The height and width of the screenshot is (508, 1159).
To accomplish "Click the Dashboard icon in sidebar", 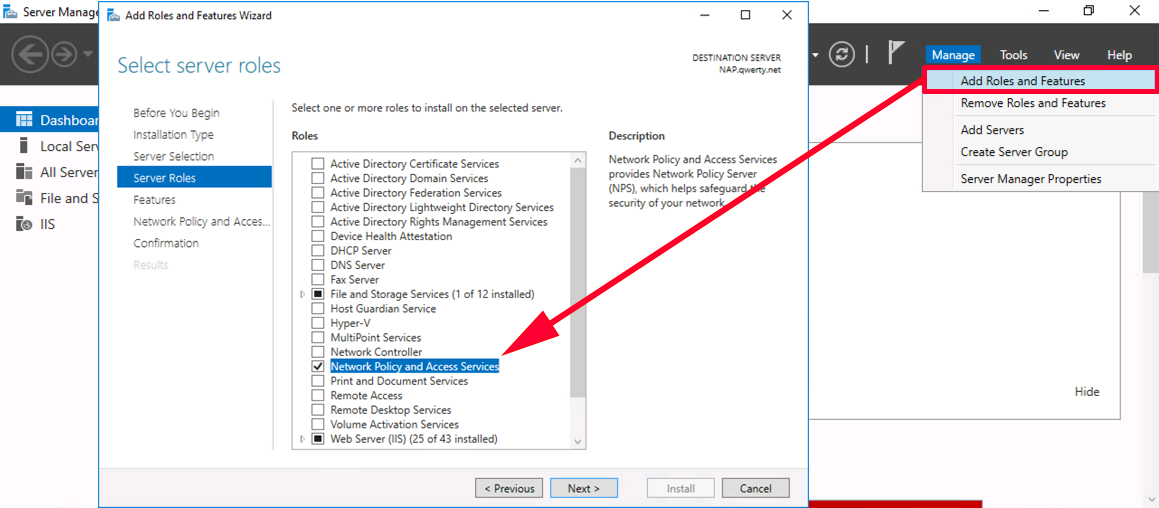I will coord(24,120).
